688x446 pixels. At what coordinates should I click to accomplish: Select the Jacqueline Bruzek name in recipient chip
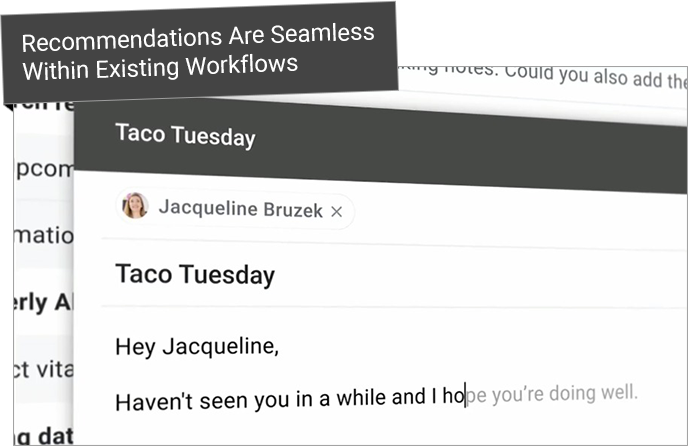(x=240, y=209)
